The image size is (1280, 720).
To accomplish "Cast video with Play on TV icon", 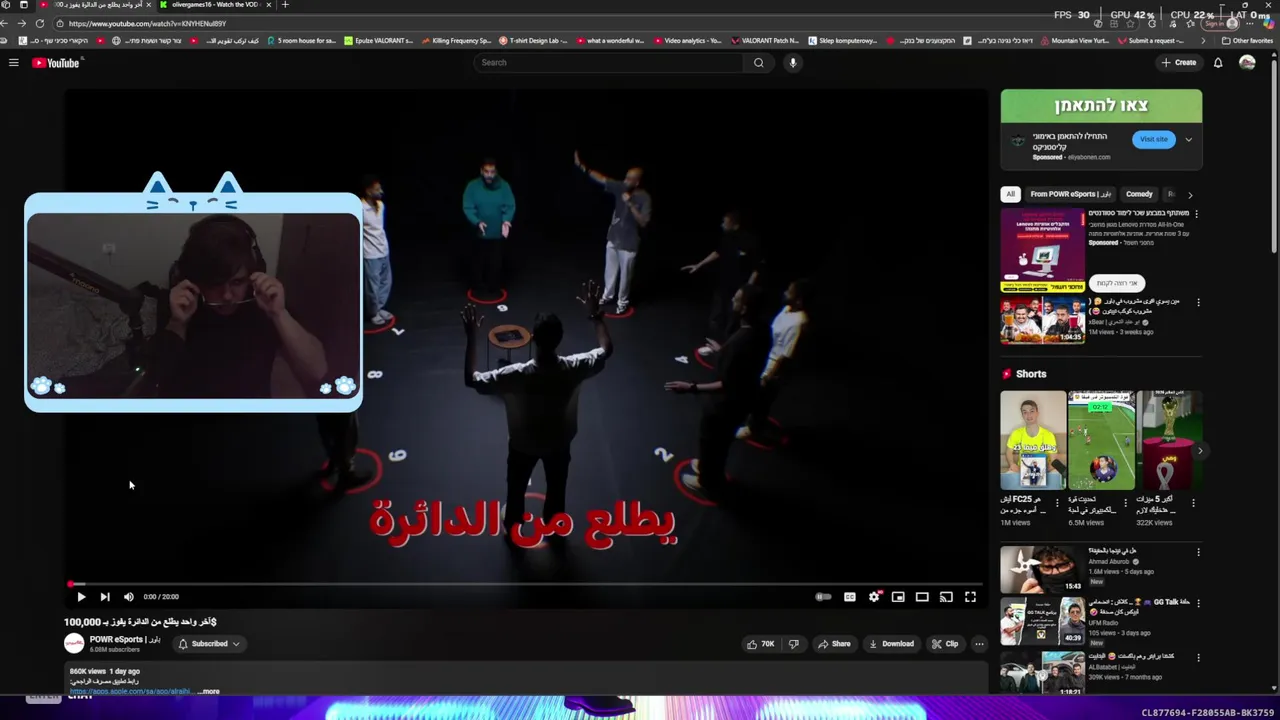I will click(x=946, y=597).
